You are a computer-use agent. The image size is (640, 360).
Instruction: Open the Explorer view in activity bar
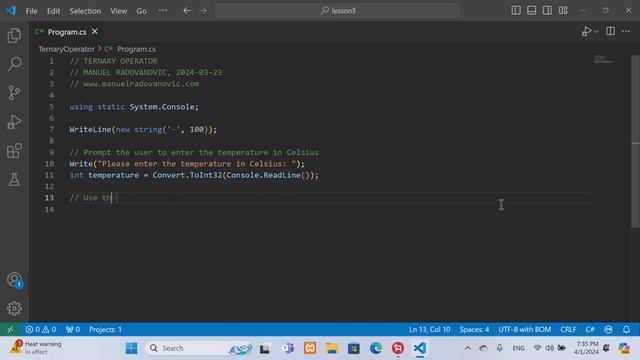click(x=14, y=36)
